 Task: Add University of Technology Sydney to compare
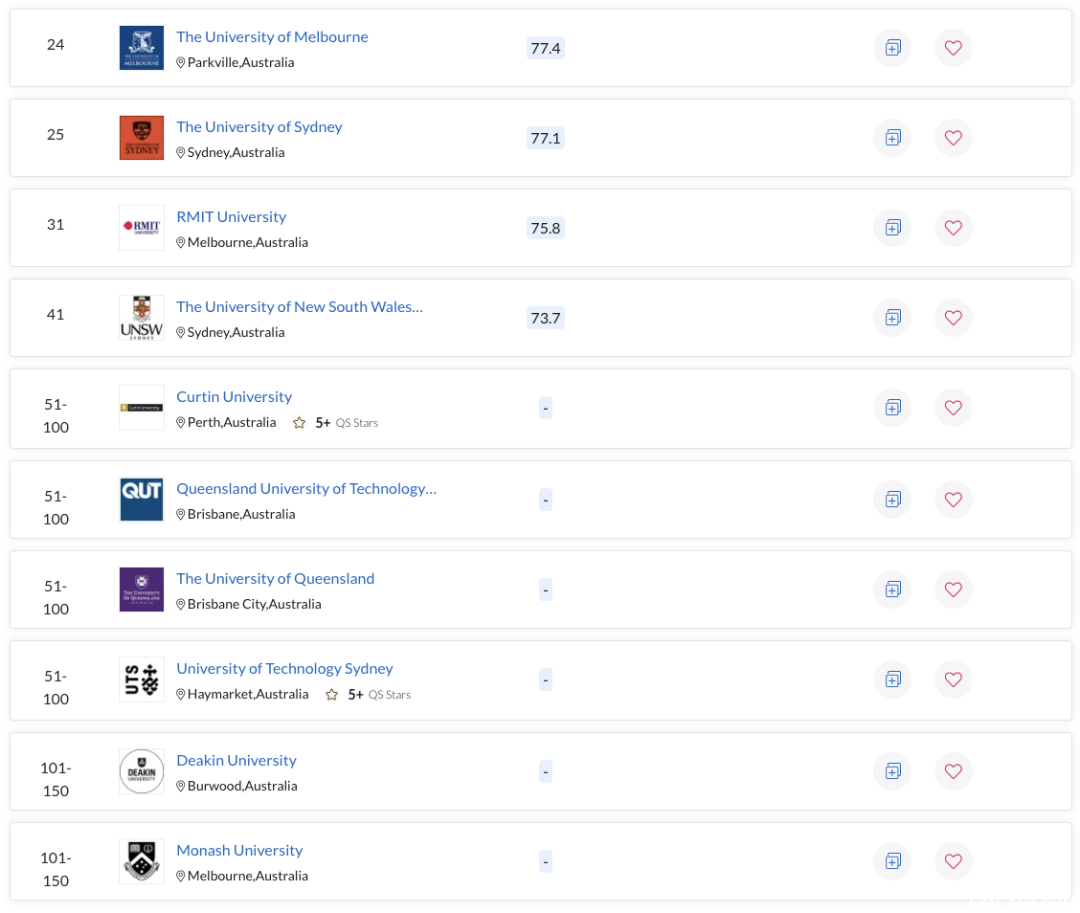[x=893, y=680]
